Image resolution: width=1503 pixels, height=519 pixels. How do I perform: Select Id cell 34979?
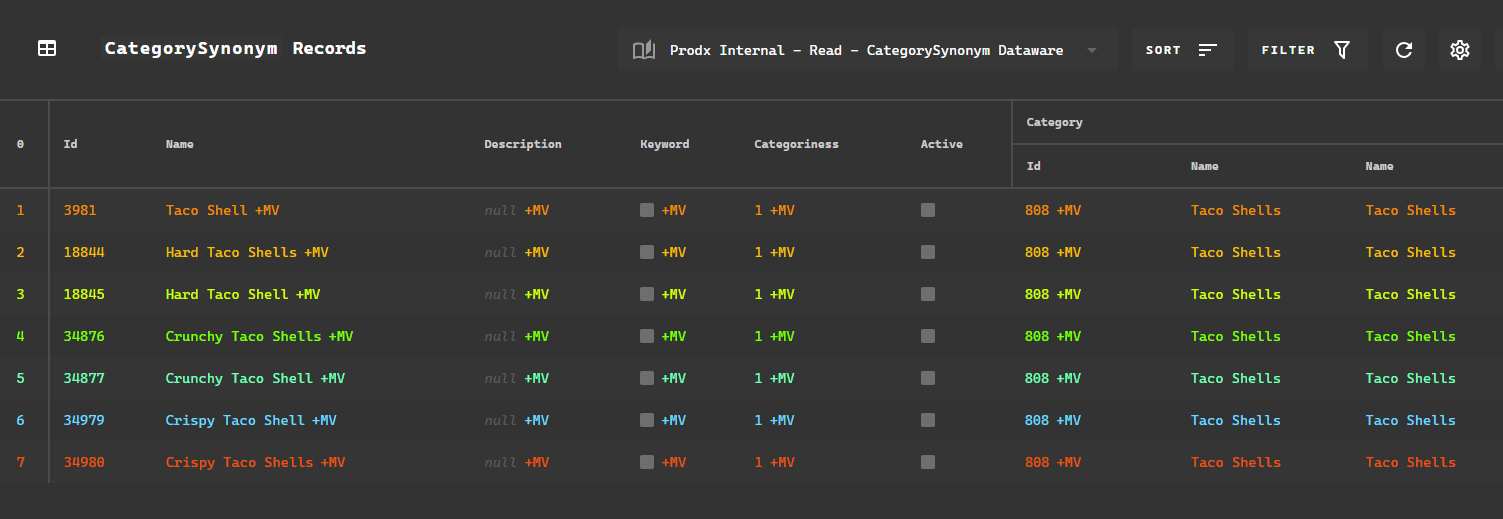[84, 420]
